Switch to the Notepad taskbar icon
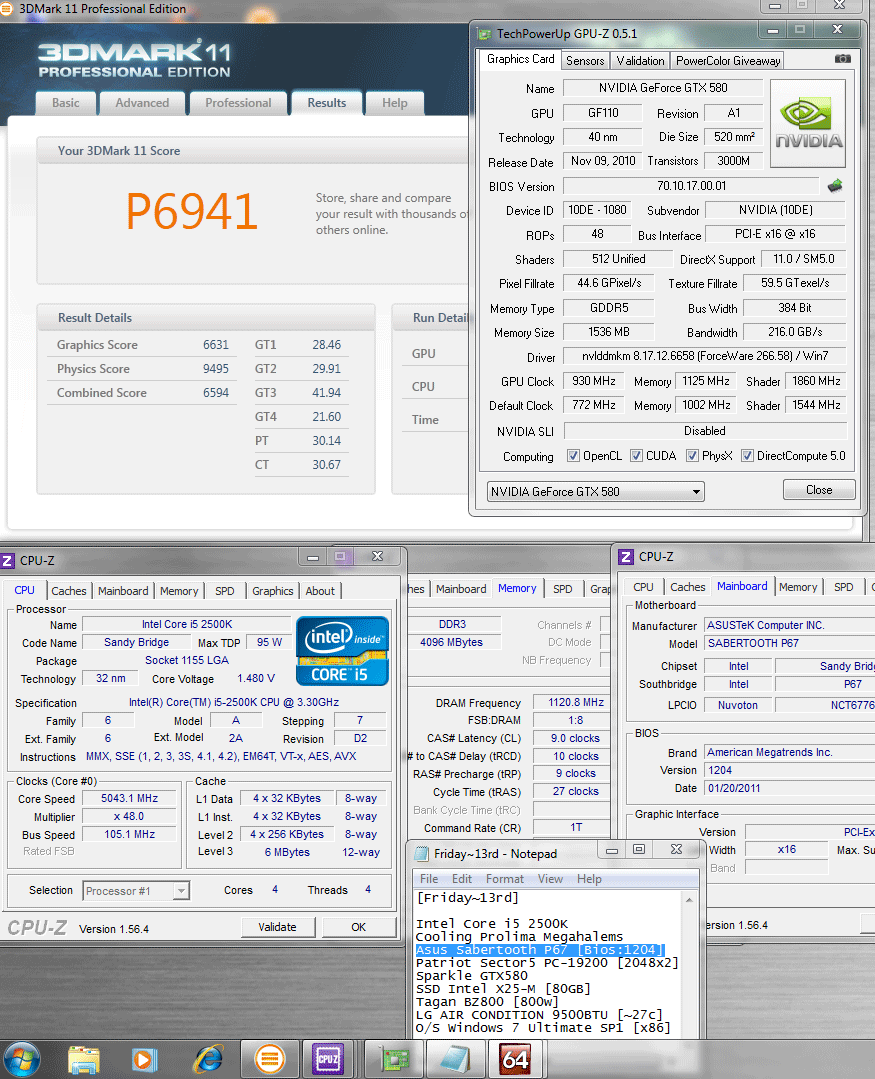The height and width of the screenshot is (1079, 875). (x=455, y=1060)
